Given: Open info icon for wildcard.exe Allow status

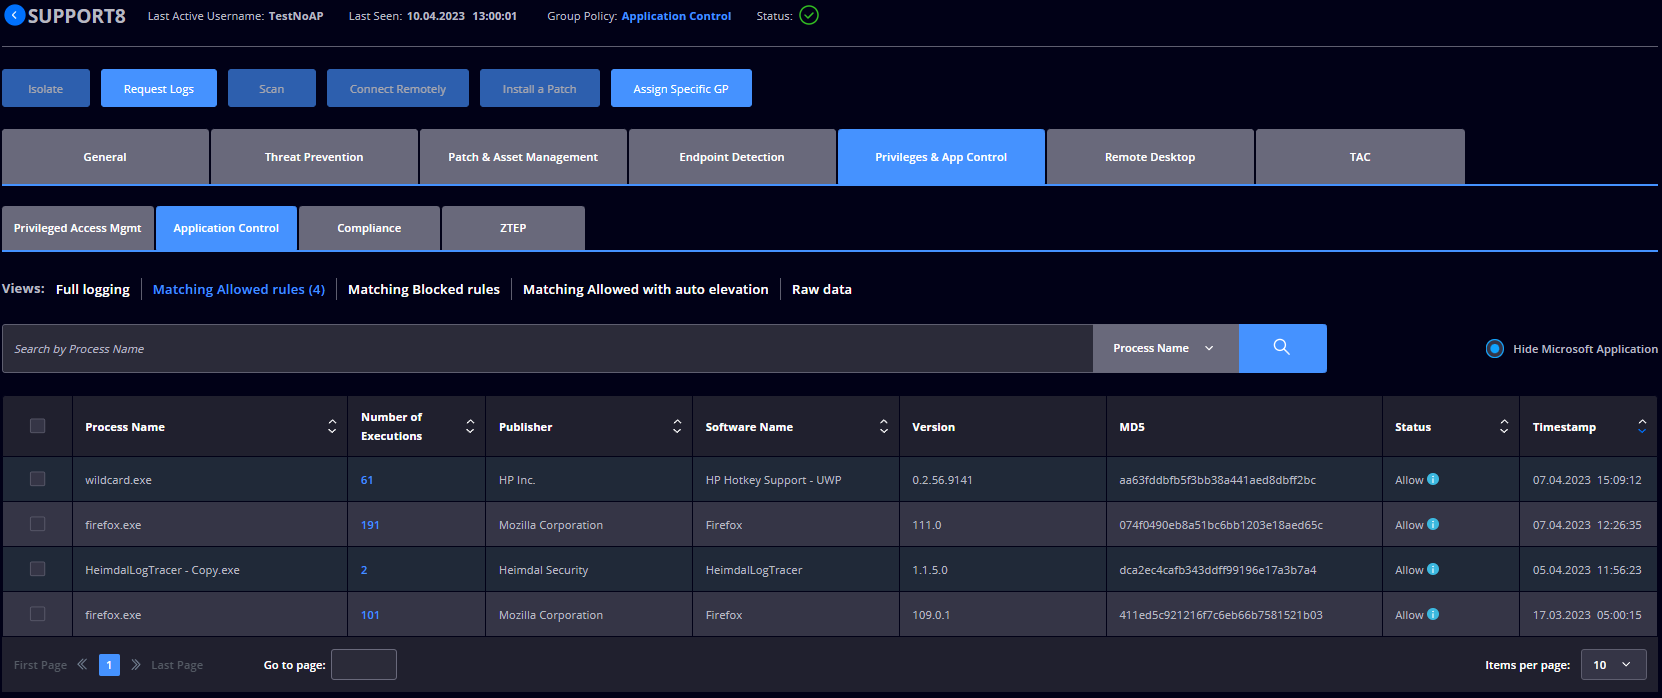Looking at the screenshot, I should (1433, 479).
